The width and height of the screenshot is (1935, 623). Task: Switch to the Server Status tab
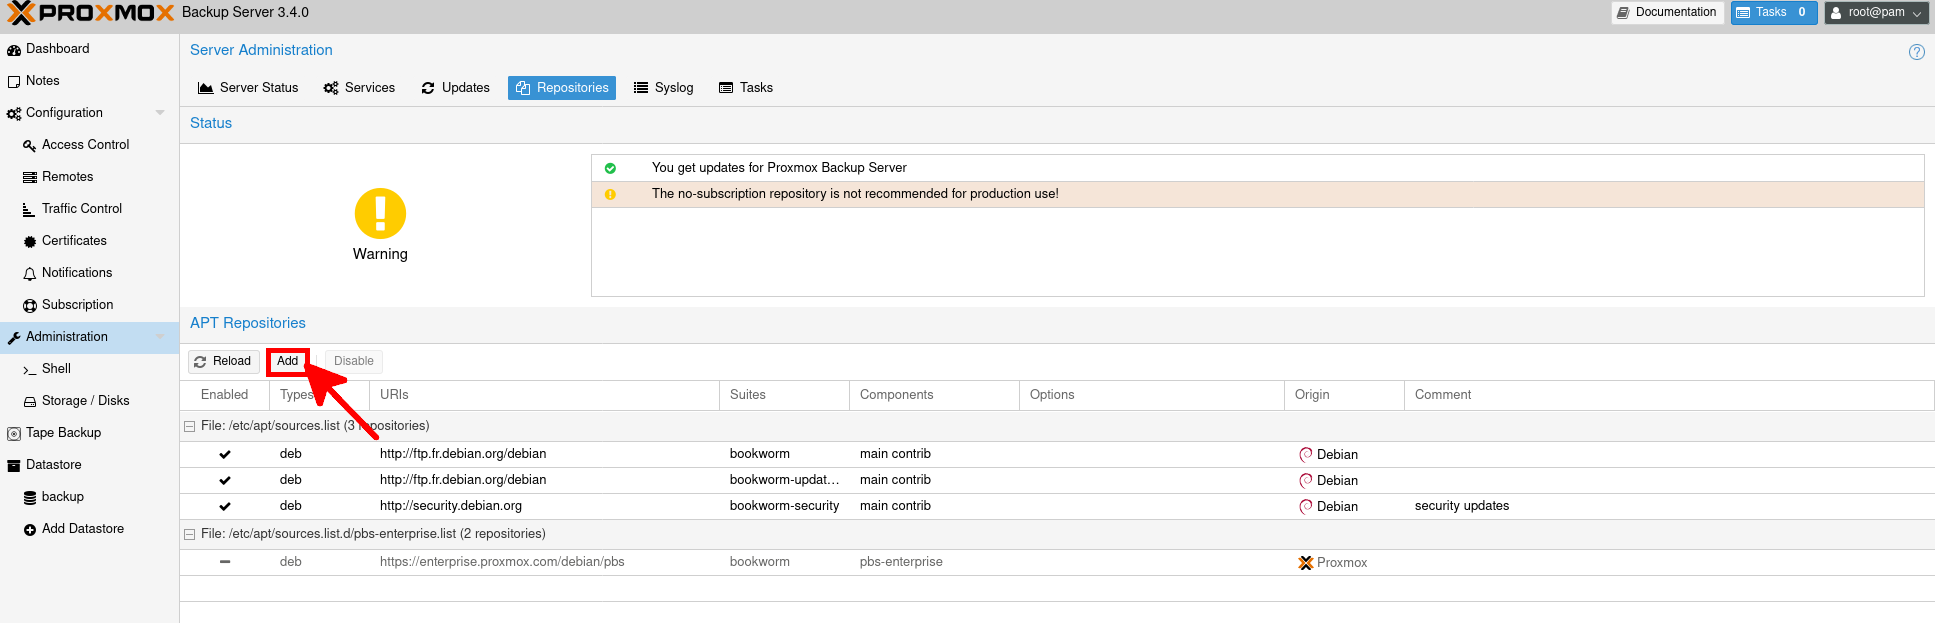[x=248, y=88]
